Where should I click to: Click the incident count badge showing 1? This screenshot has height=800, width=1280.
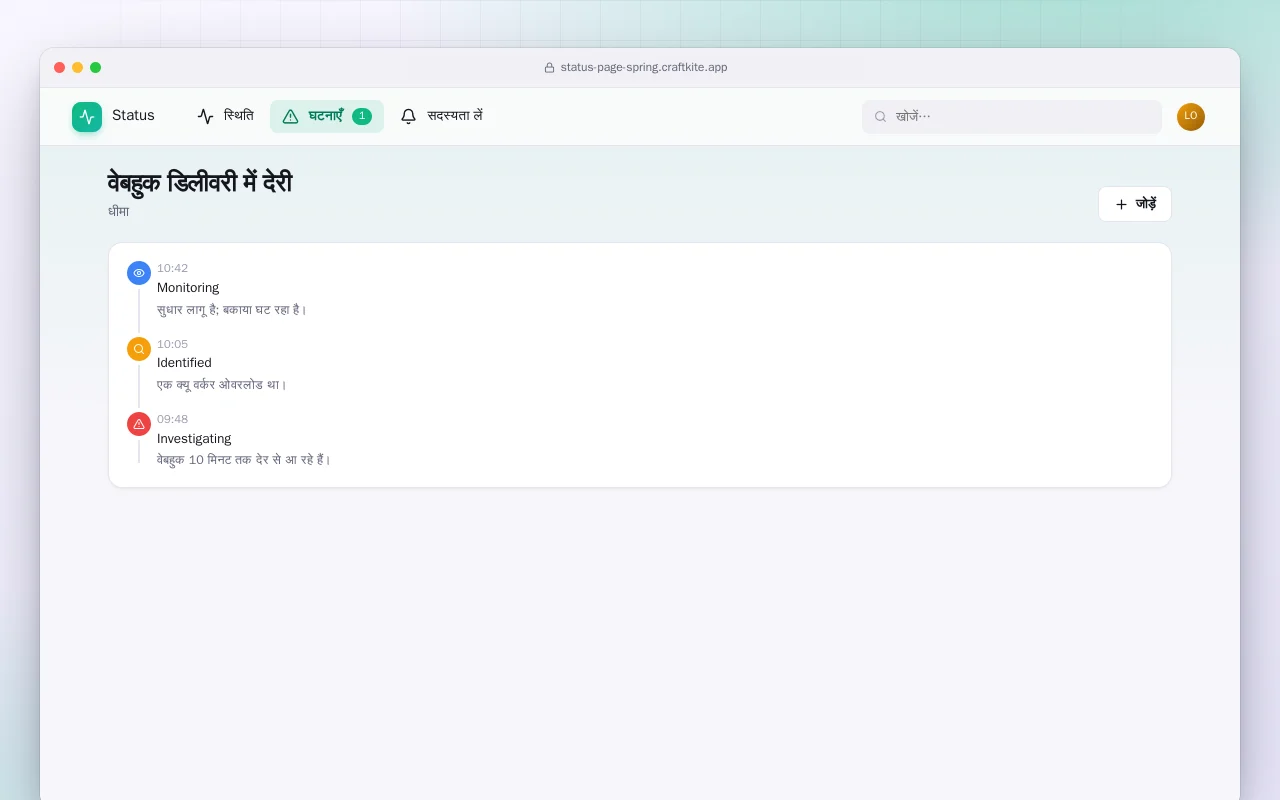click(362, 116)
